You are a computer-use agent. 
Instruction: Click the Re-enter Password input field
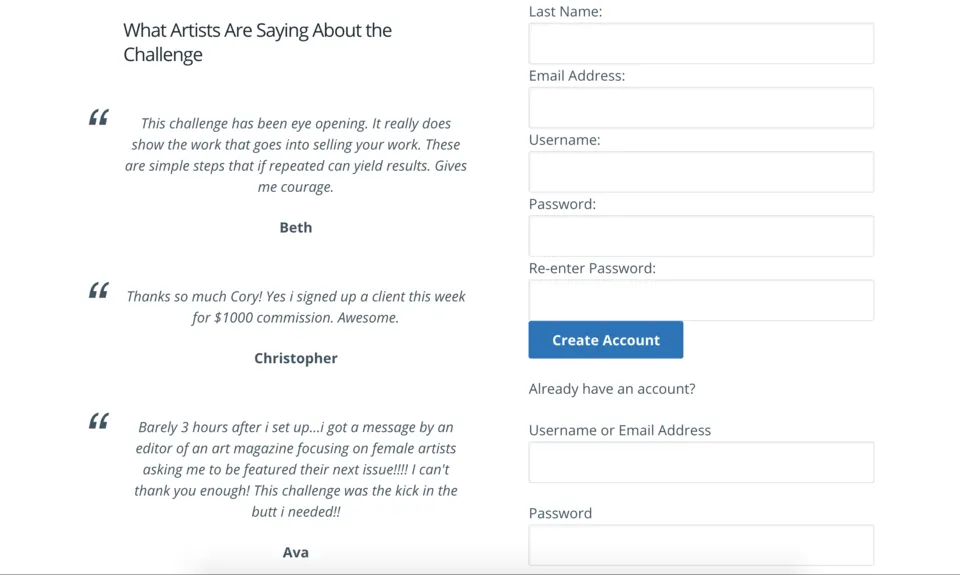pyautogui.click(x=701, y=300)
